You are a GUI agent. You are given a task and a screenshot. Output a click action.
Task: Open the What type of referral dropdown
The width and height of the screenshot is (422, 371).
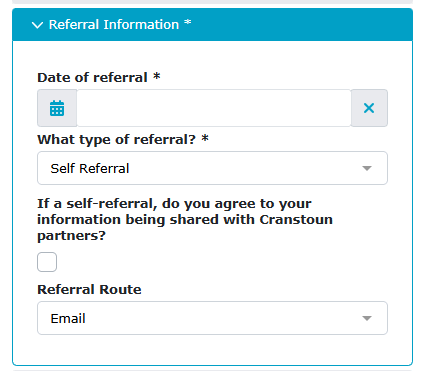212,168
